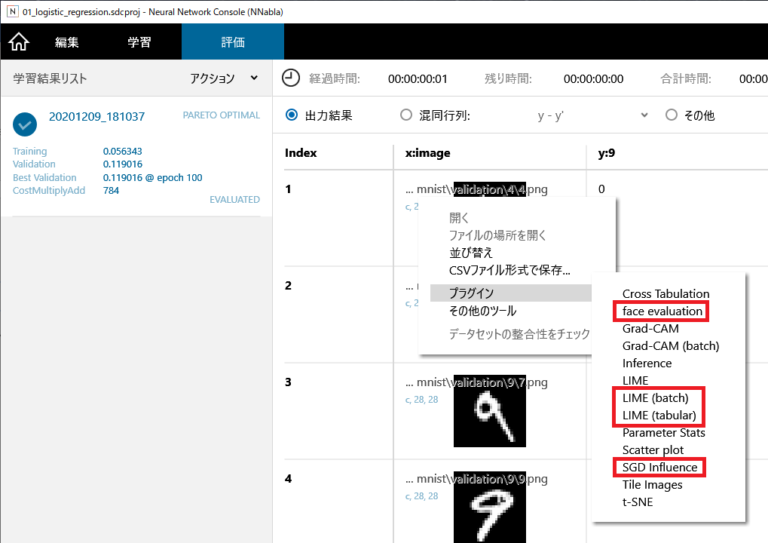
Task: Click the mnist\validation\9\7.png path in row 3
Action: pos(476,382)
